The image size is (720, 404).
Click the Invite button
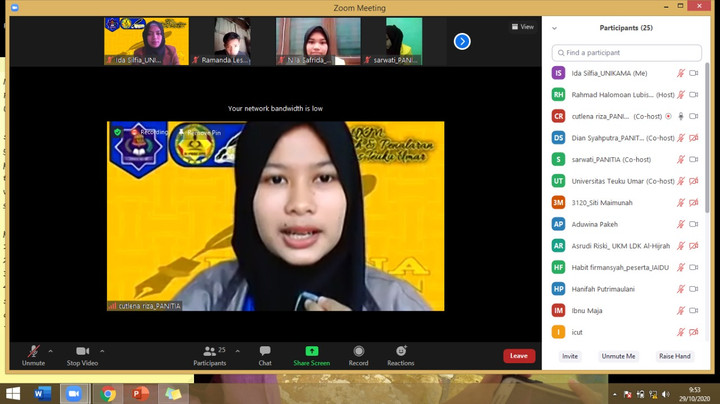[570, 356]
